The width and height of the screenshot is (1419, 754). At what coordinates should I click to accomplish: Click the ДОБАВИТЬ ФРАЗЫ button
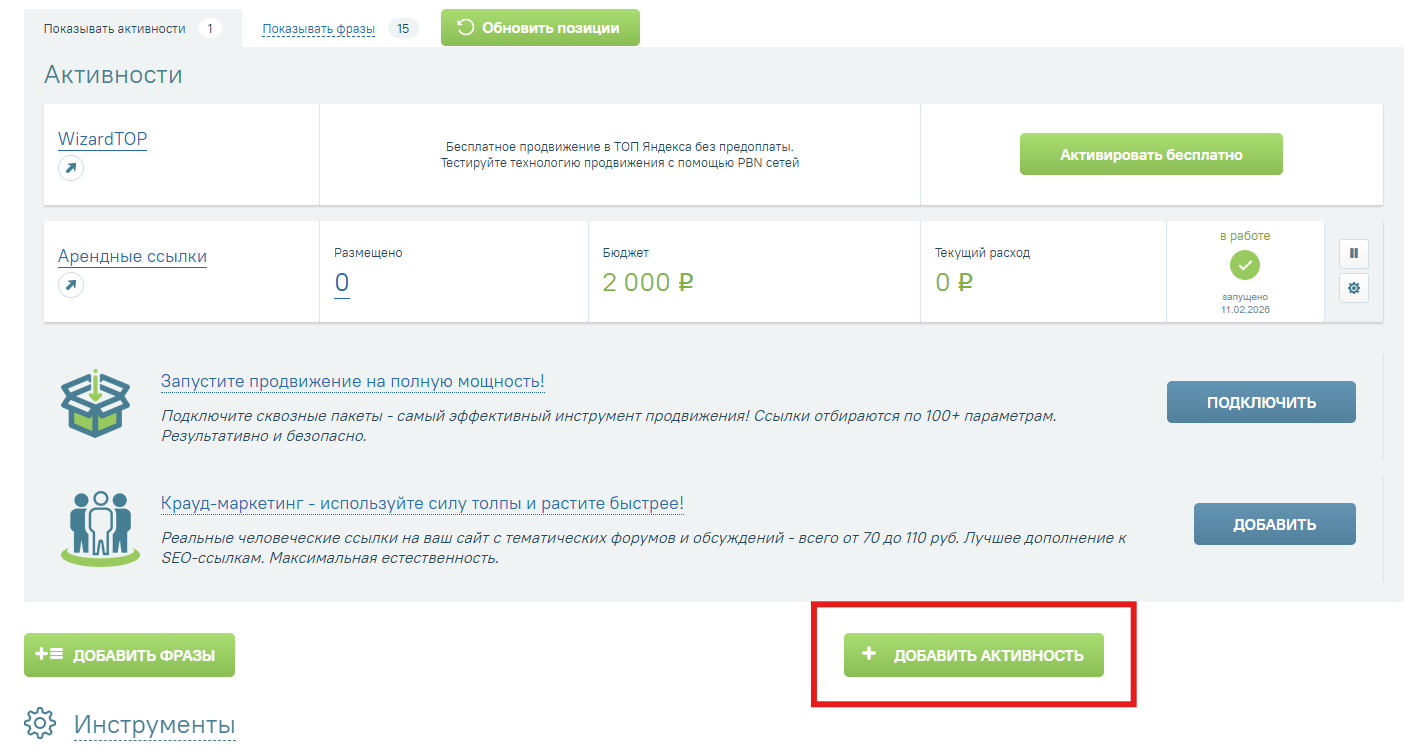point(129,655)
